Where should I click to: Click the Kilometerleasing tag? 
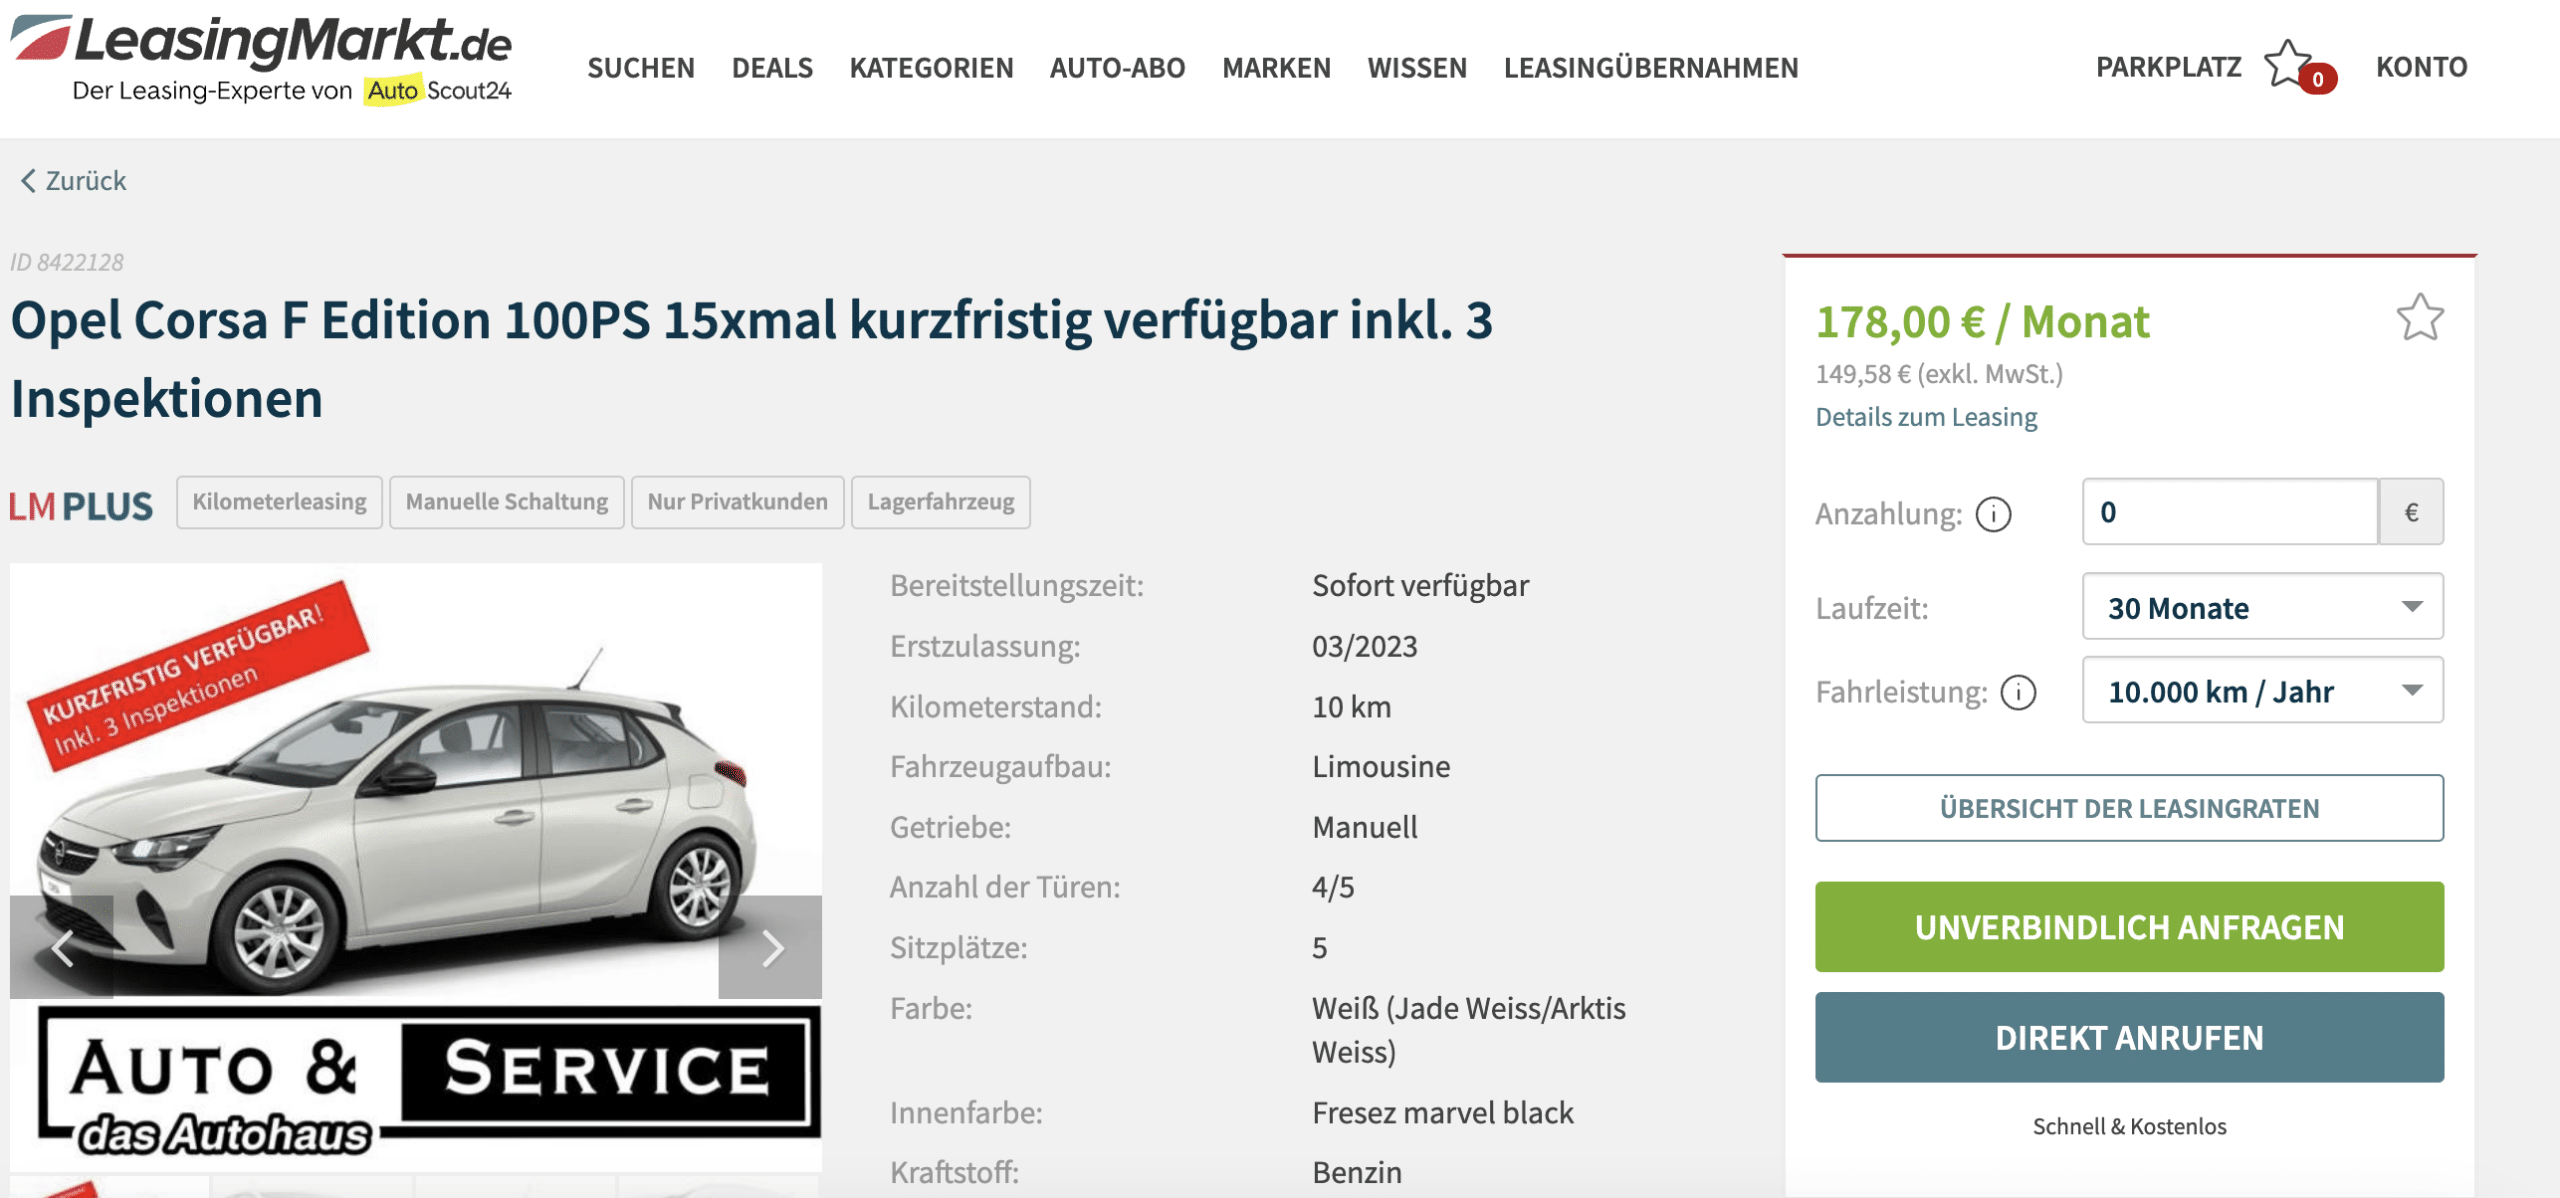click(x=279, y=502)
